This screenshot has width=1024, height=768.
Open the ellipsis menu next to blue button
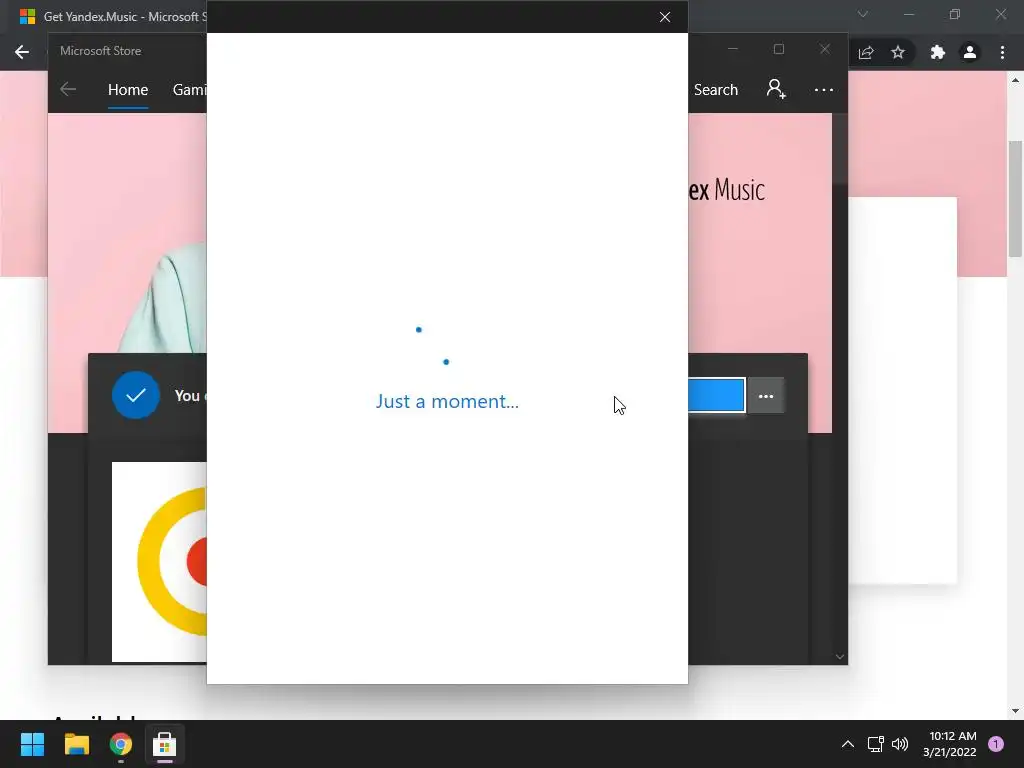765,396
